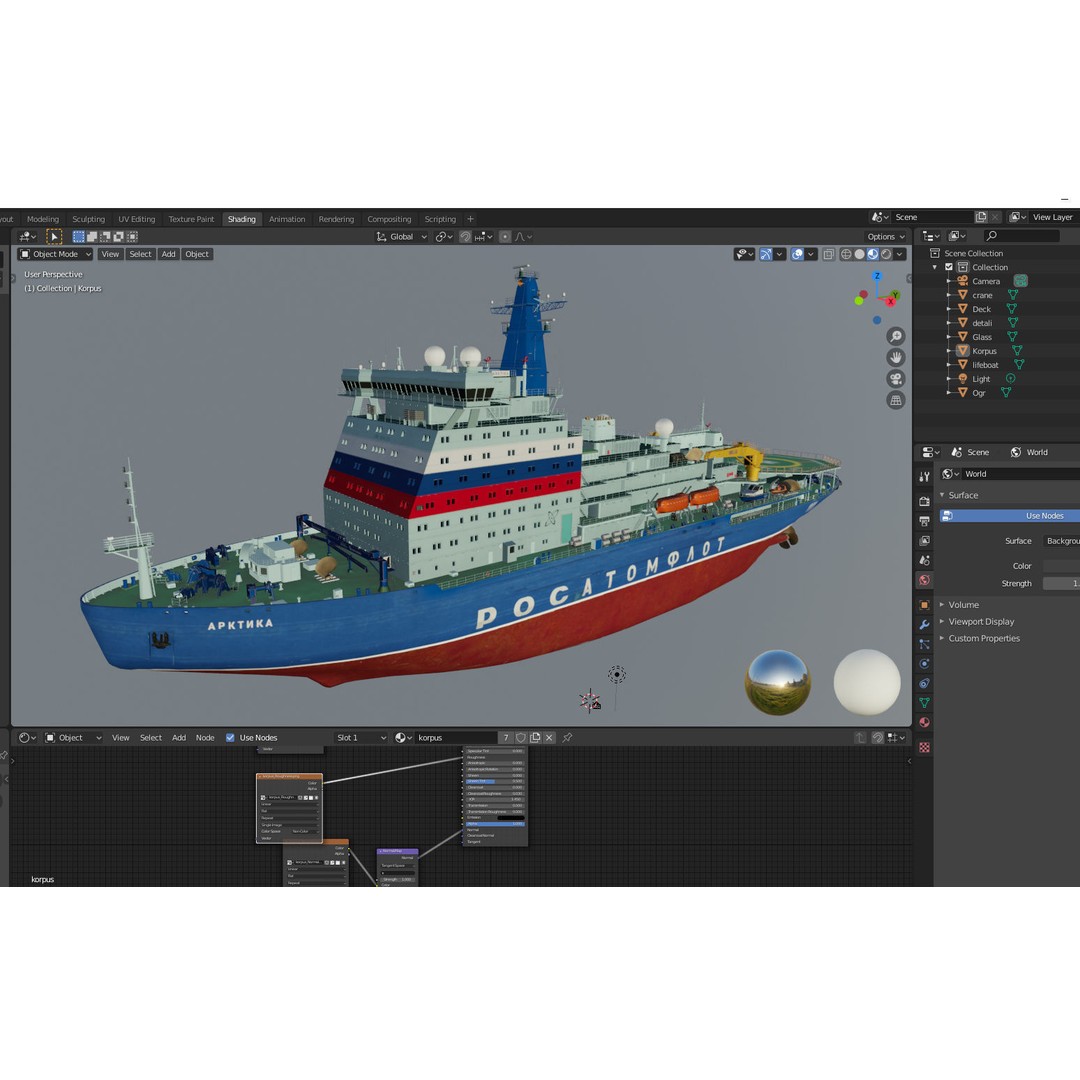This screenshot has height=1080, width=1080.
Task: Open the shading options dropdown arrow
Action: pyautogui.click(x=900, y=254)
